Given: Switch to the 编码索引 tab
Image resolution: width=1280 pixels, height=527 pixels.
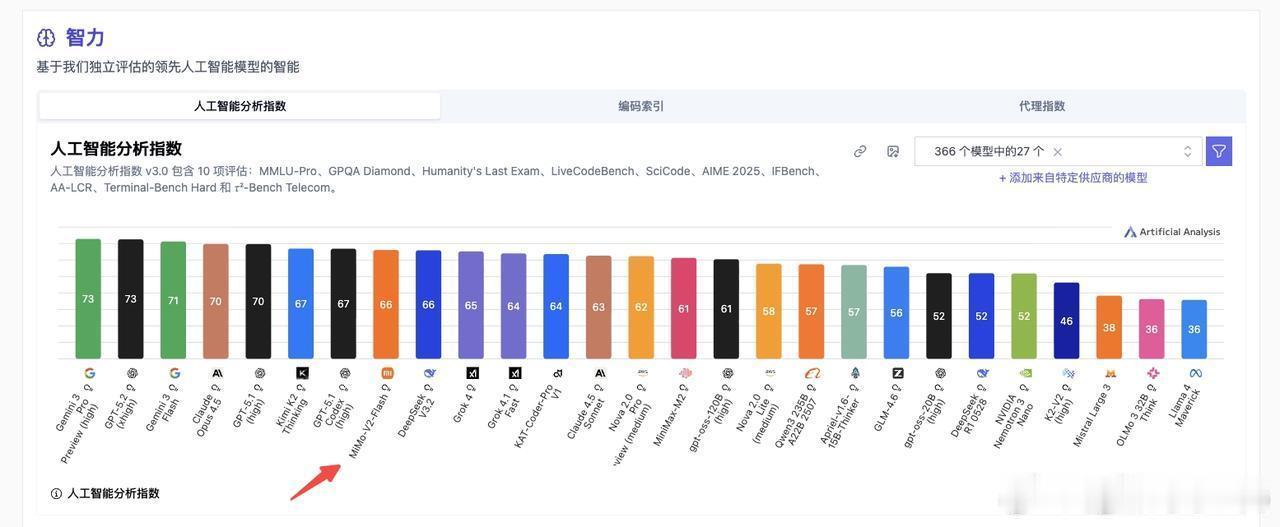Looking at the screenshot, I should pyautogui.click(x=641, y=106).
